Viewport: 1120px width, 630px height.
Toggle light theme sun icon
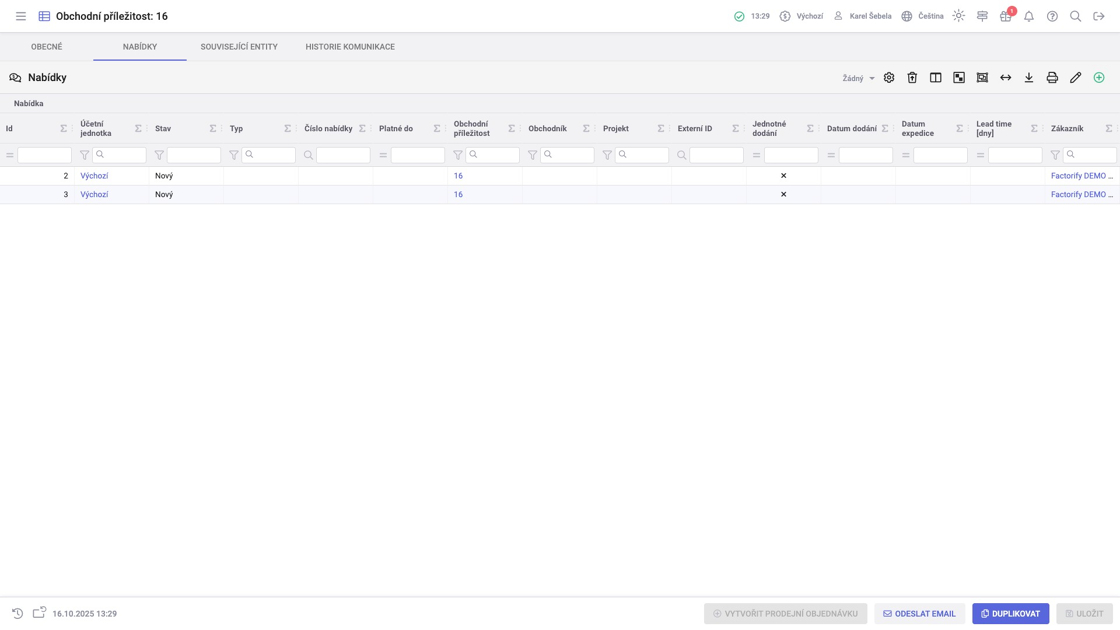click(x=959, y=16)
